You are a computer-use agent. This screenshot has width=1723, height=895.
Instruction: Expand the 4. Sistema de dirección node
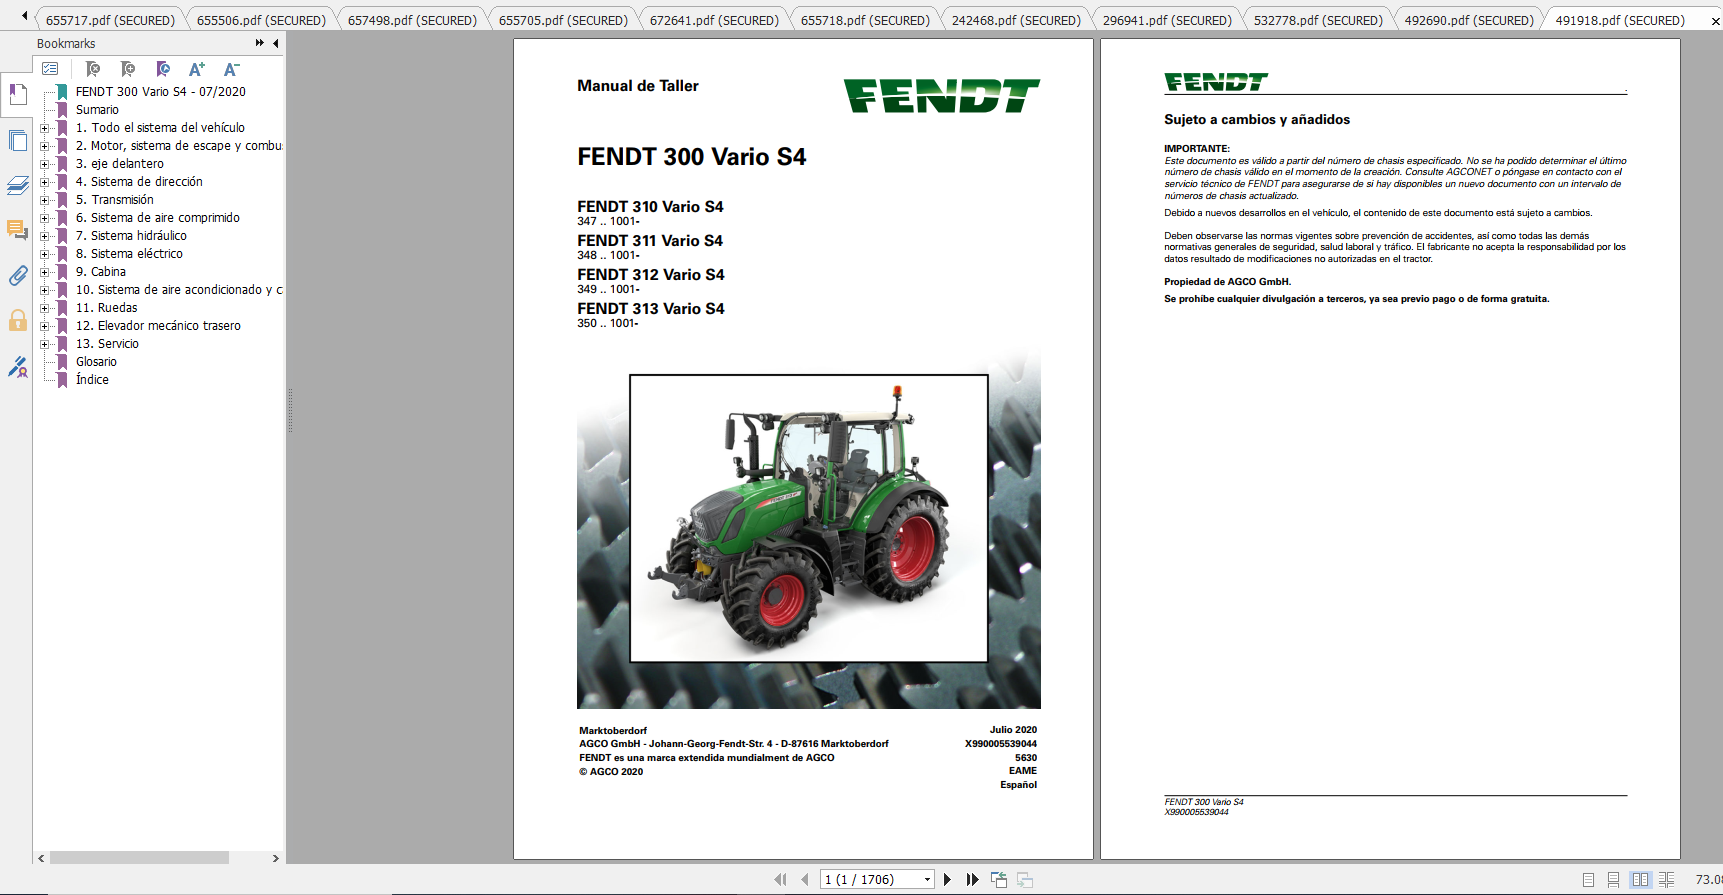point(44,182)
